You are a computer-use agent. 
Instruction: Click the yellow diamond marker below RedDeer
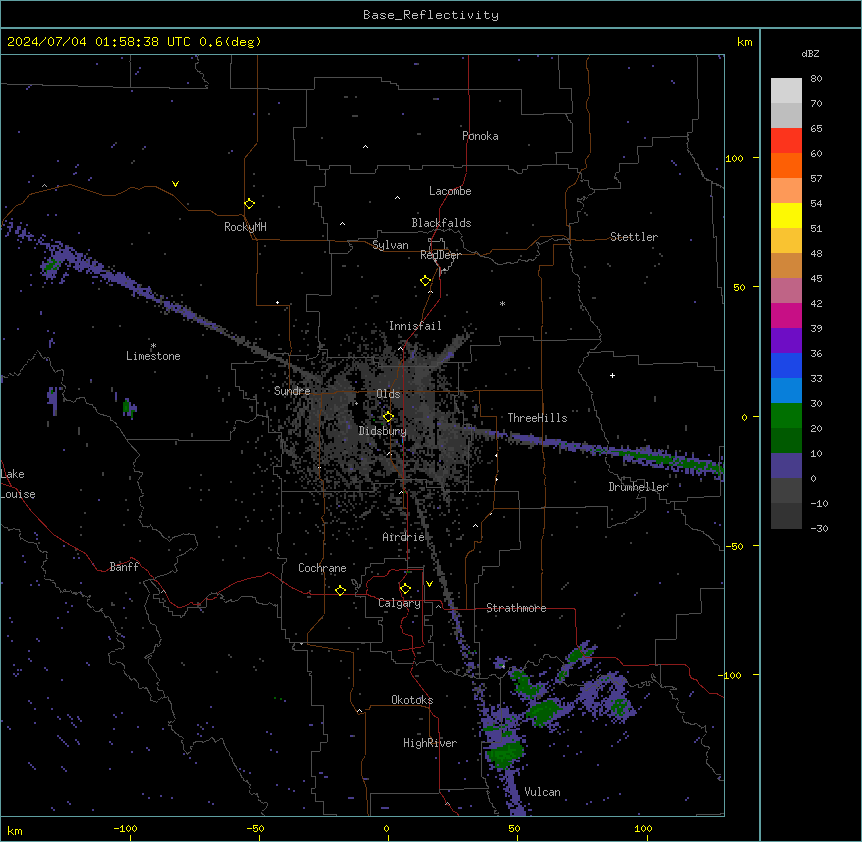[x=425, y=281]
